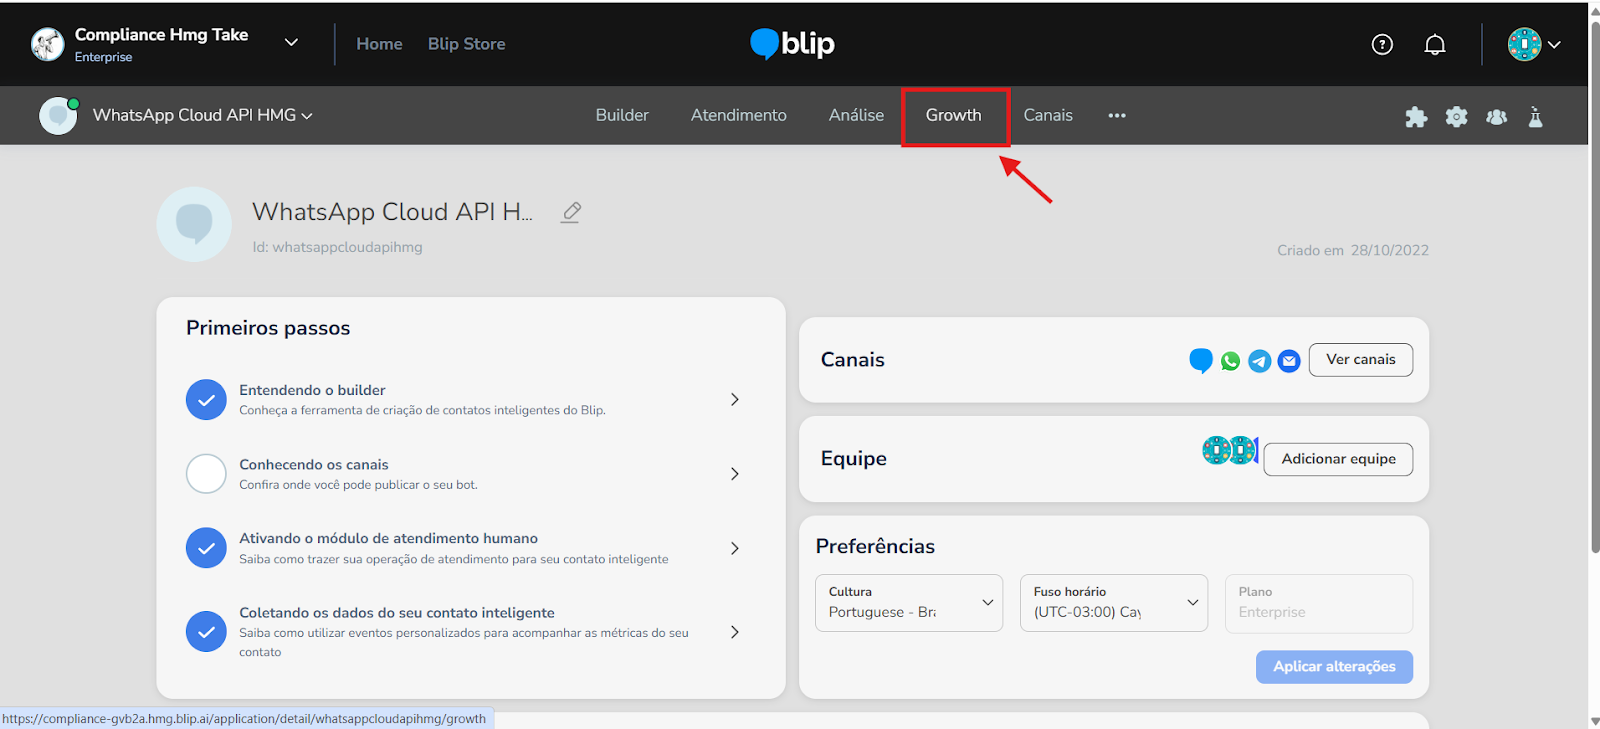Click the Id: whatsappcloudapihmg text

tap(337, 247)
